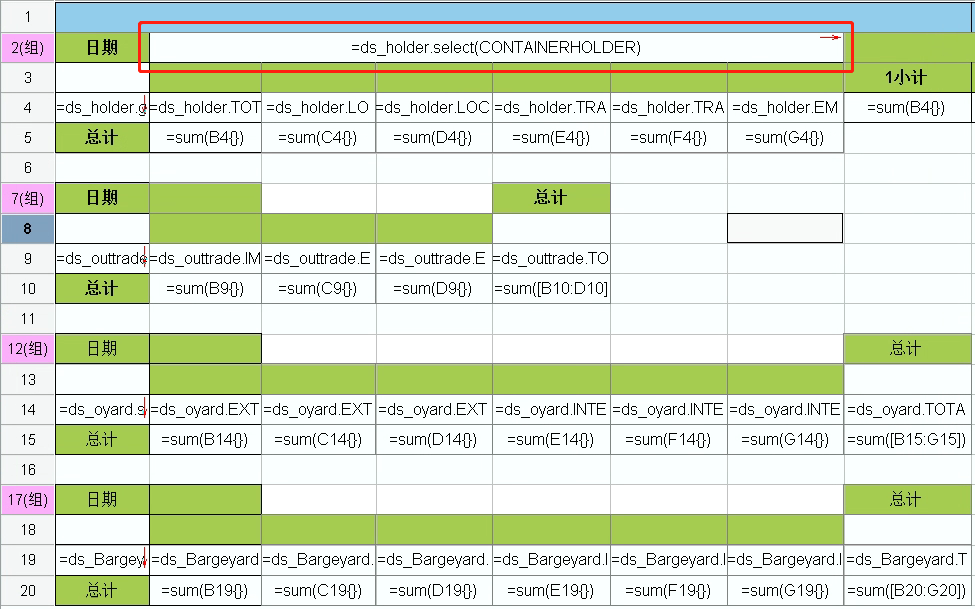Click the 总计 header in row 7
The height and width of the screenshot is (609, 975).
pos(551,198)
